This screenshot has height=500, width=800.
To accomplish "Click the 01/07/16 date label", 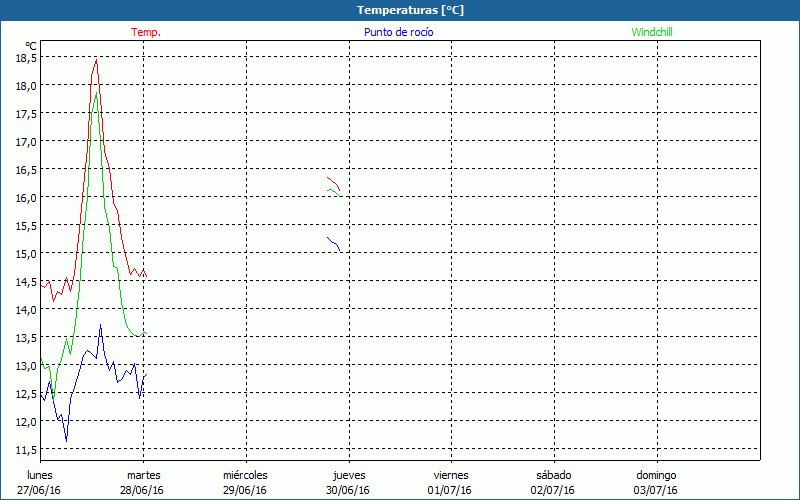I will point(449,490).
